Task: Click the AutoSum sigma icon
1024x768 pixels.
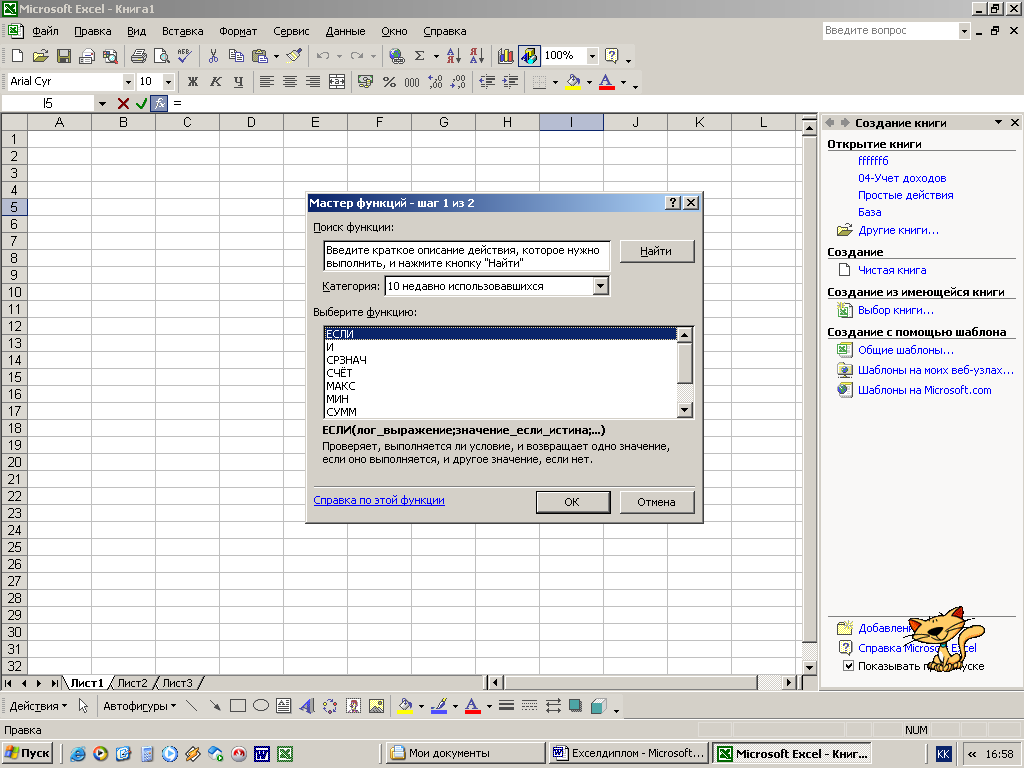Action: [x=420, y=56]
